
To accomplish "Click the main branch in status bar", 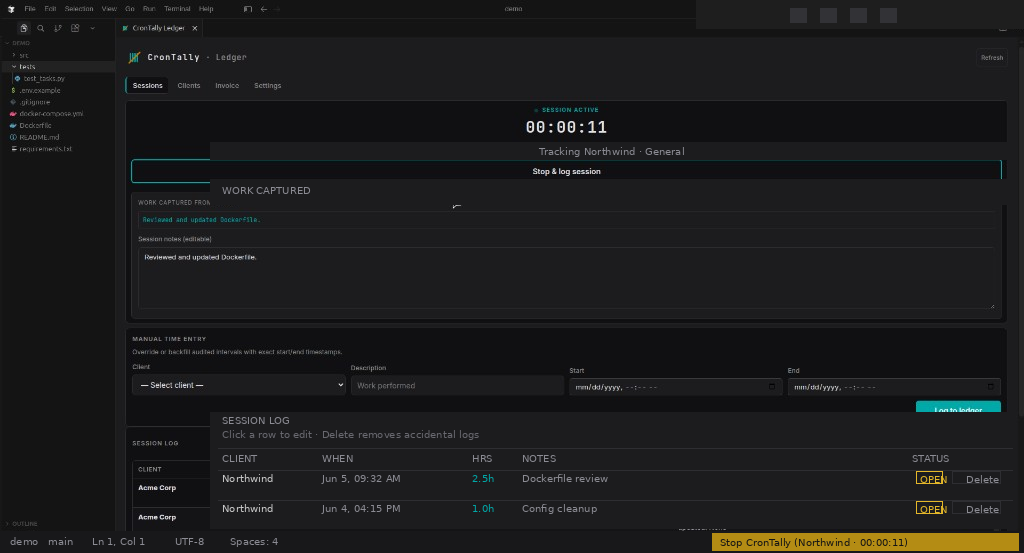I will coord(61,542).
